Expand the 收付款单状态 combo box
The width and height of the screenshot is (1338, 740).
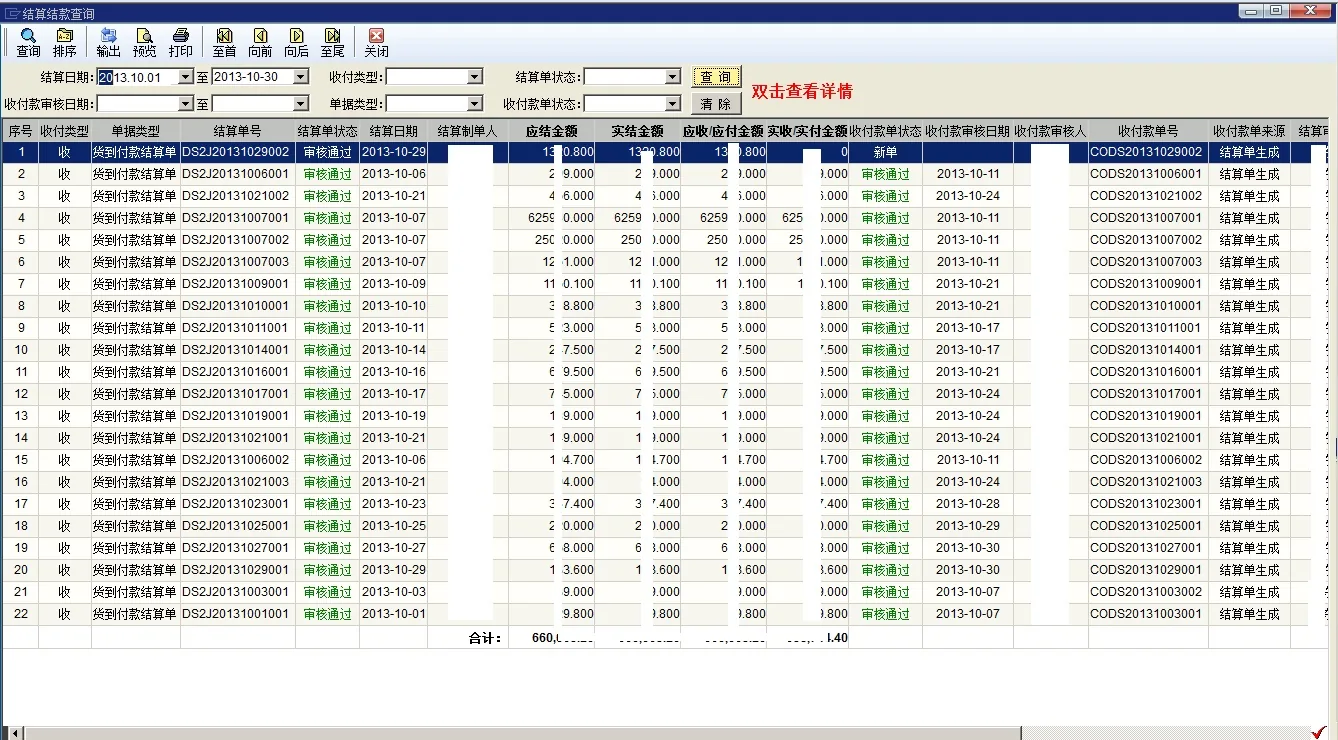click(673, 104)
